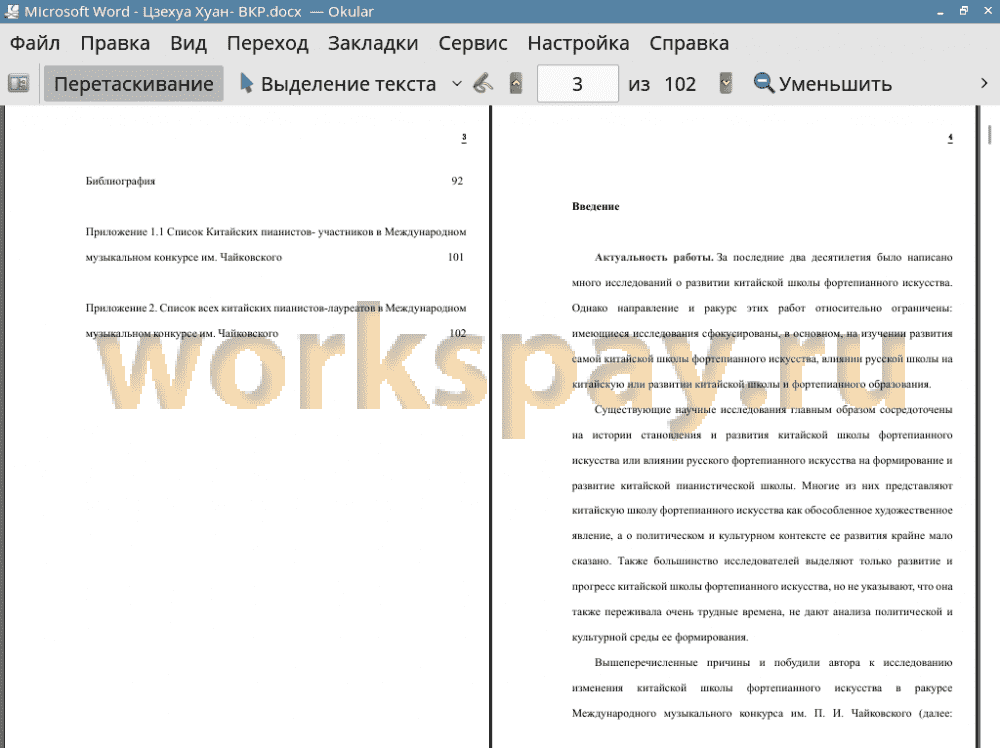The height and width of the screenshot is (748, 1000).
Task: Click the page number input field
Action: [578, 84]
